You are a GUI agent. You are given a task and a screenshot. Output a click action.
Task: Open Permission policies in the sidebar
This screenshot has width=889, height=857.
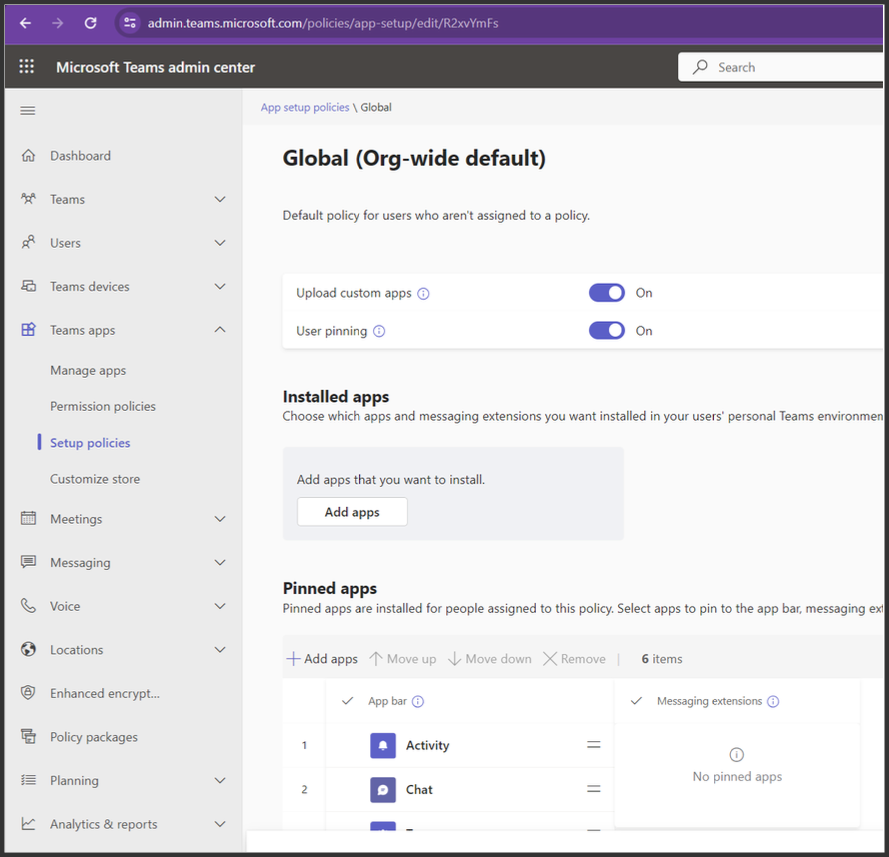(x=103, y=406)
